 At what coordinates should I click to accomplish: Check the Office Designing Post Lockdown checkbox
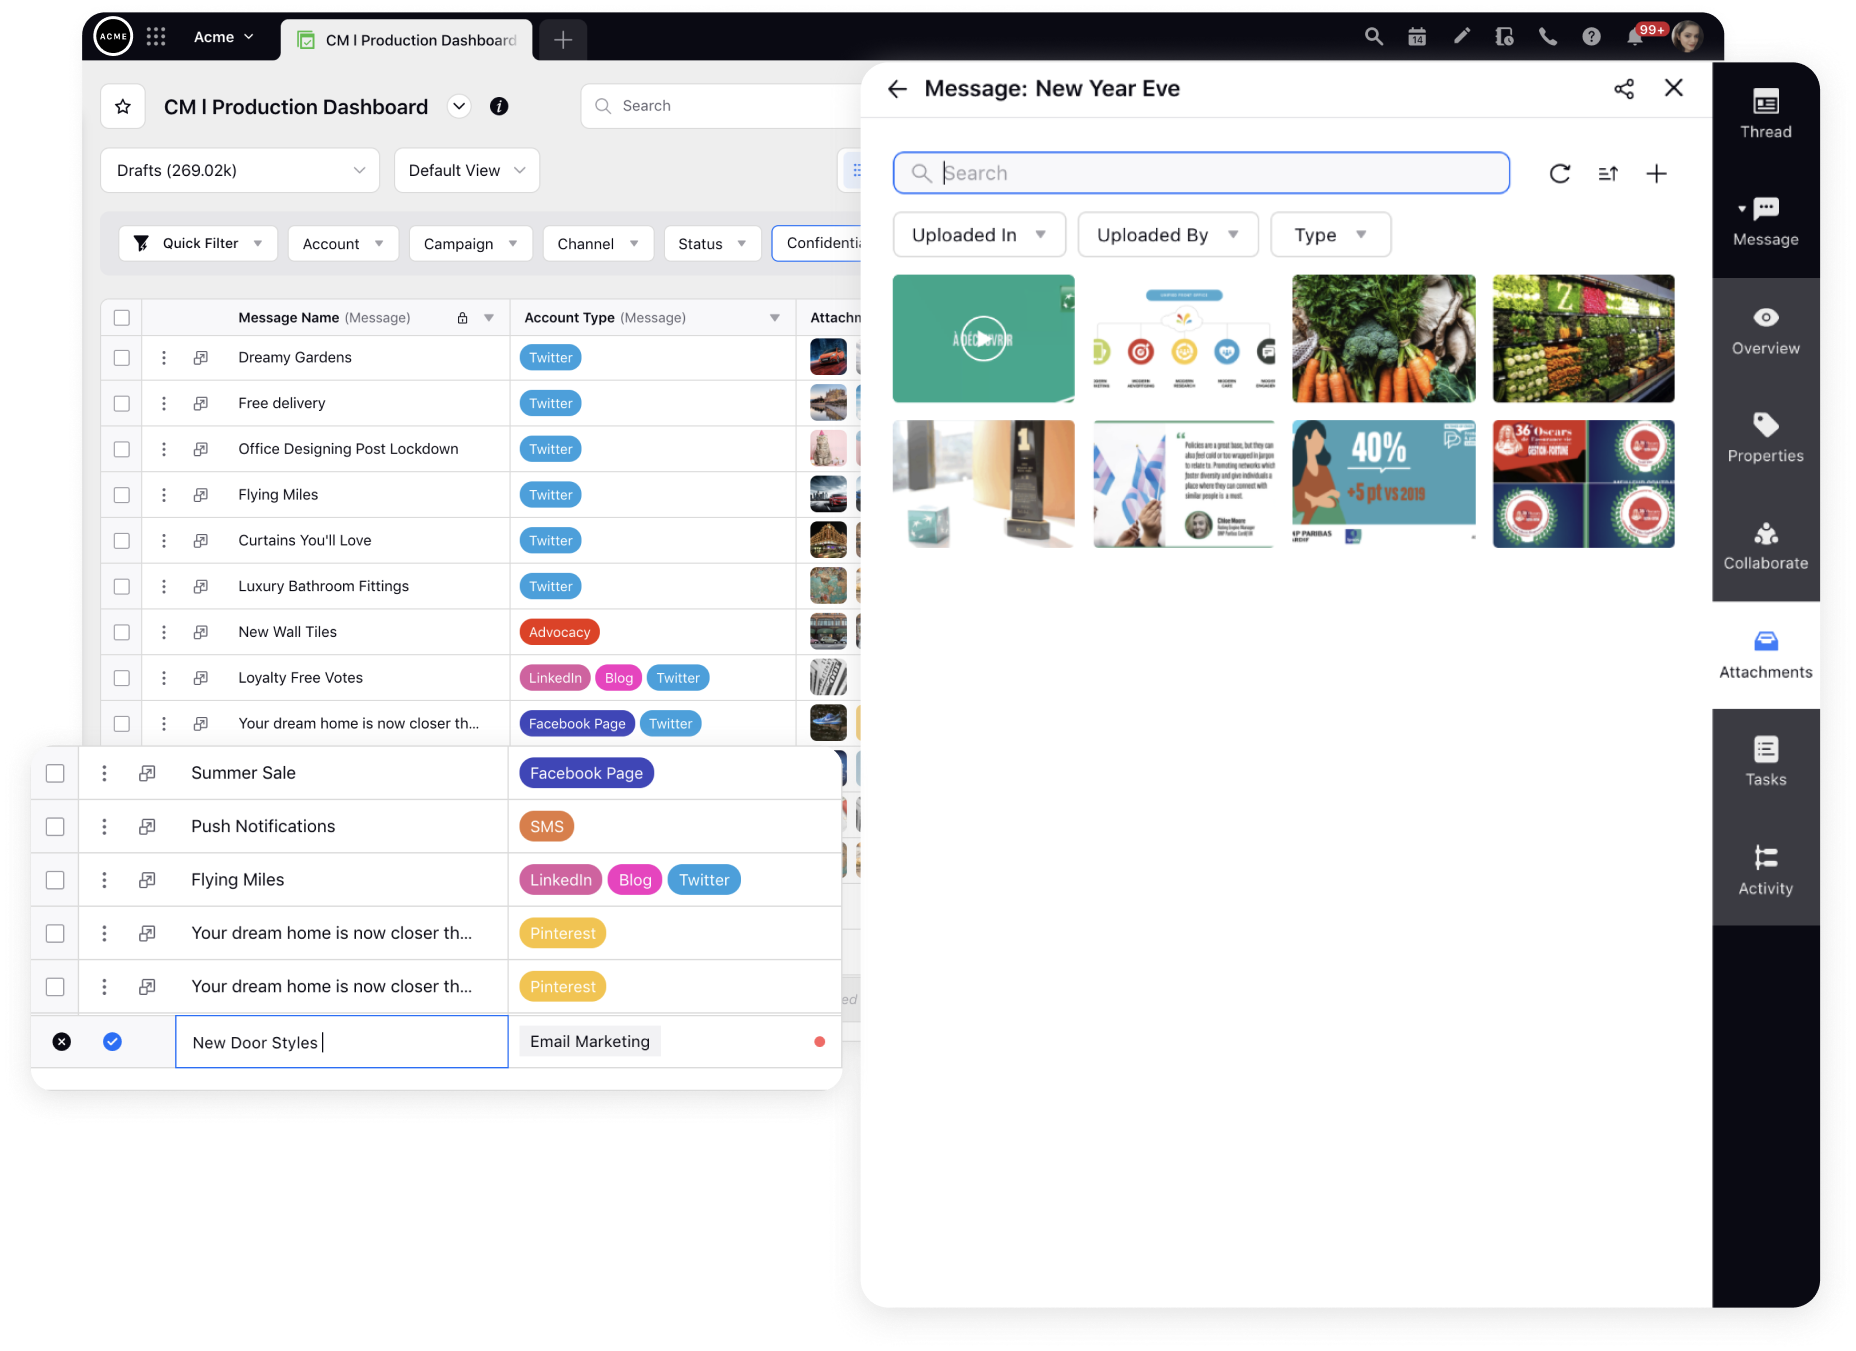click(122, 450)
